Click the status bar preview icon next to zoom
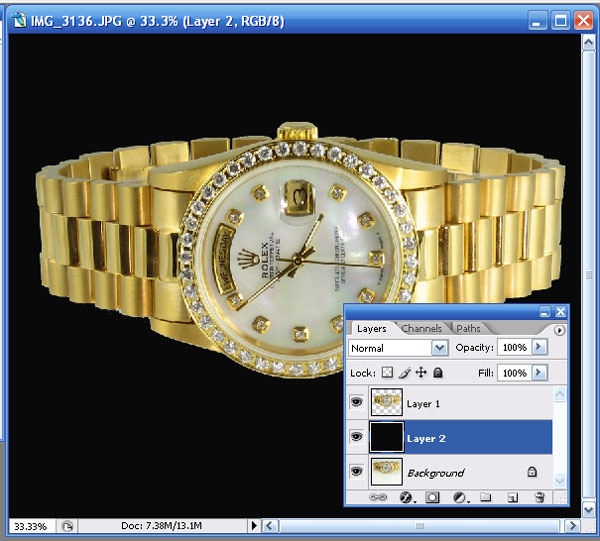600x541 pixels. coord(67,526)
